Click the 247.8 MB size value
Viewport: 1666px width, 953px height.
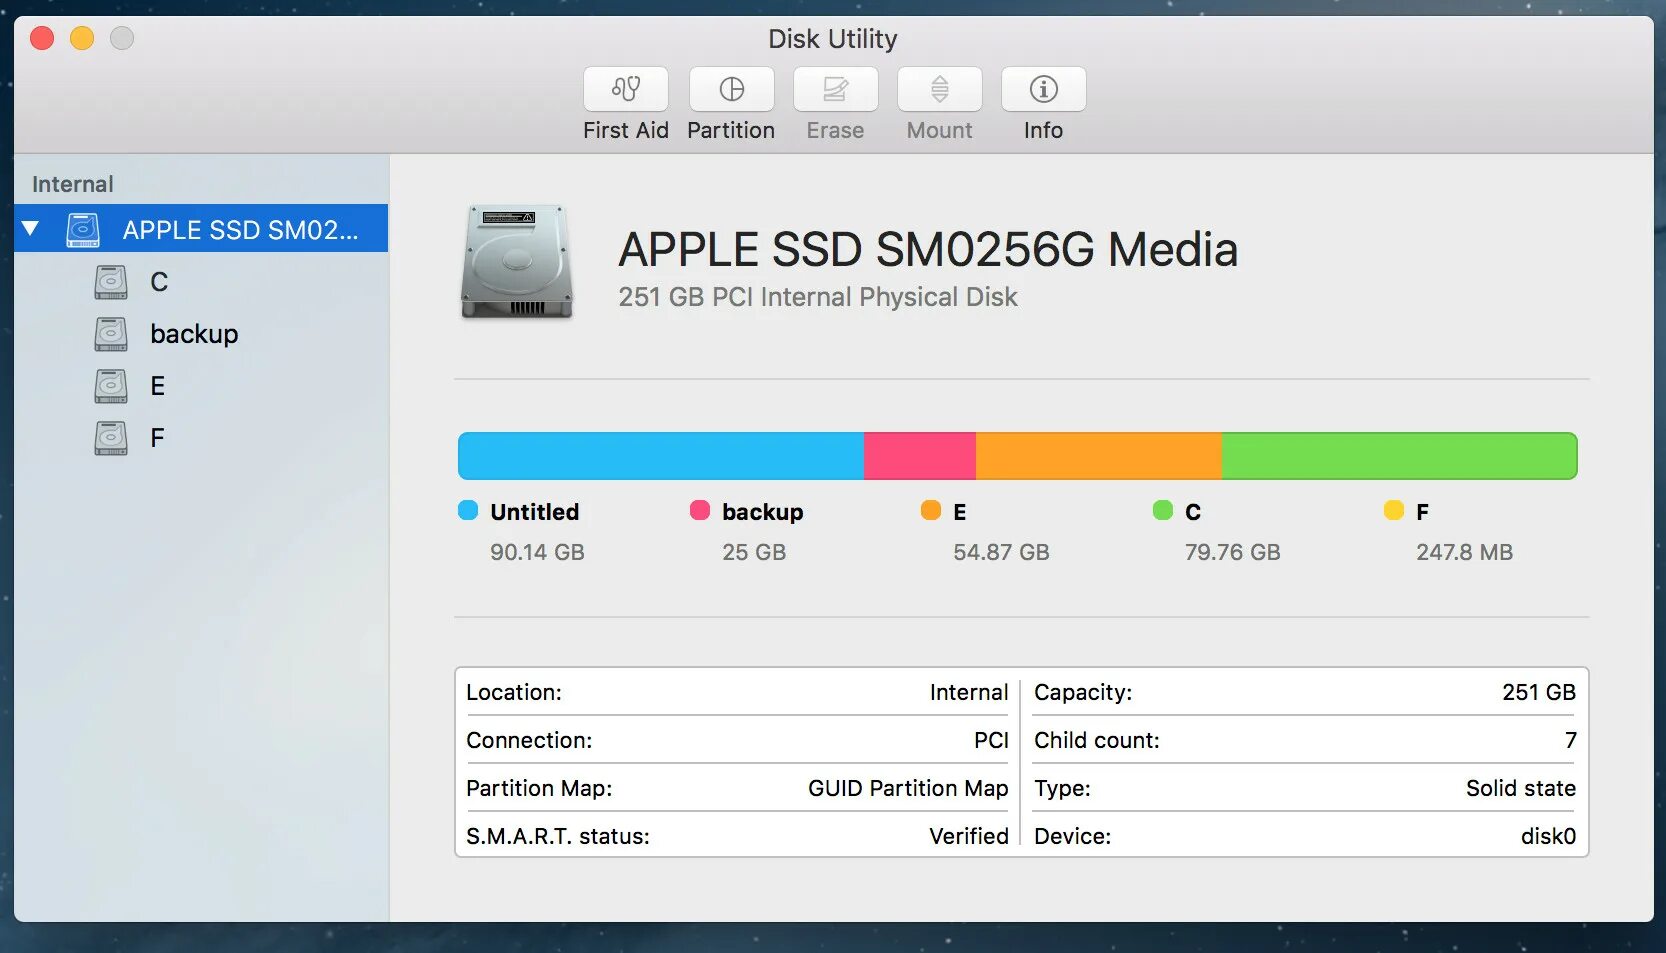[1464, 552]
